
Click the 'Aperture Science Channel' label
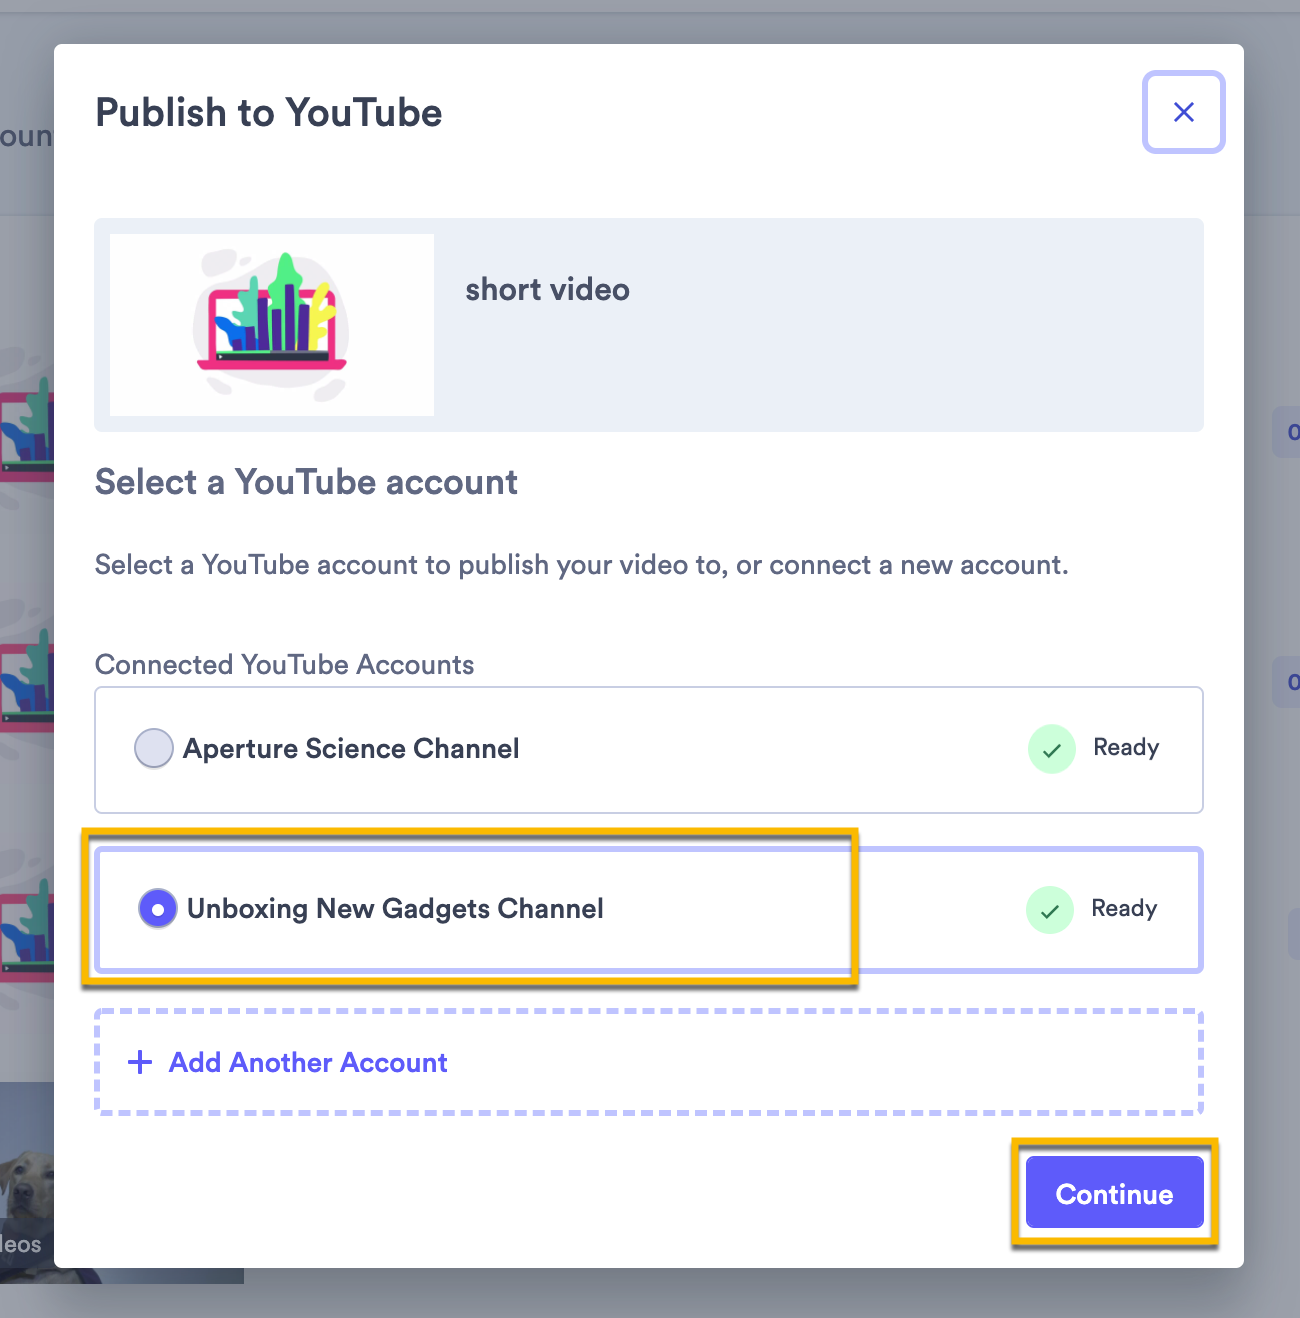pos(351,749)
